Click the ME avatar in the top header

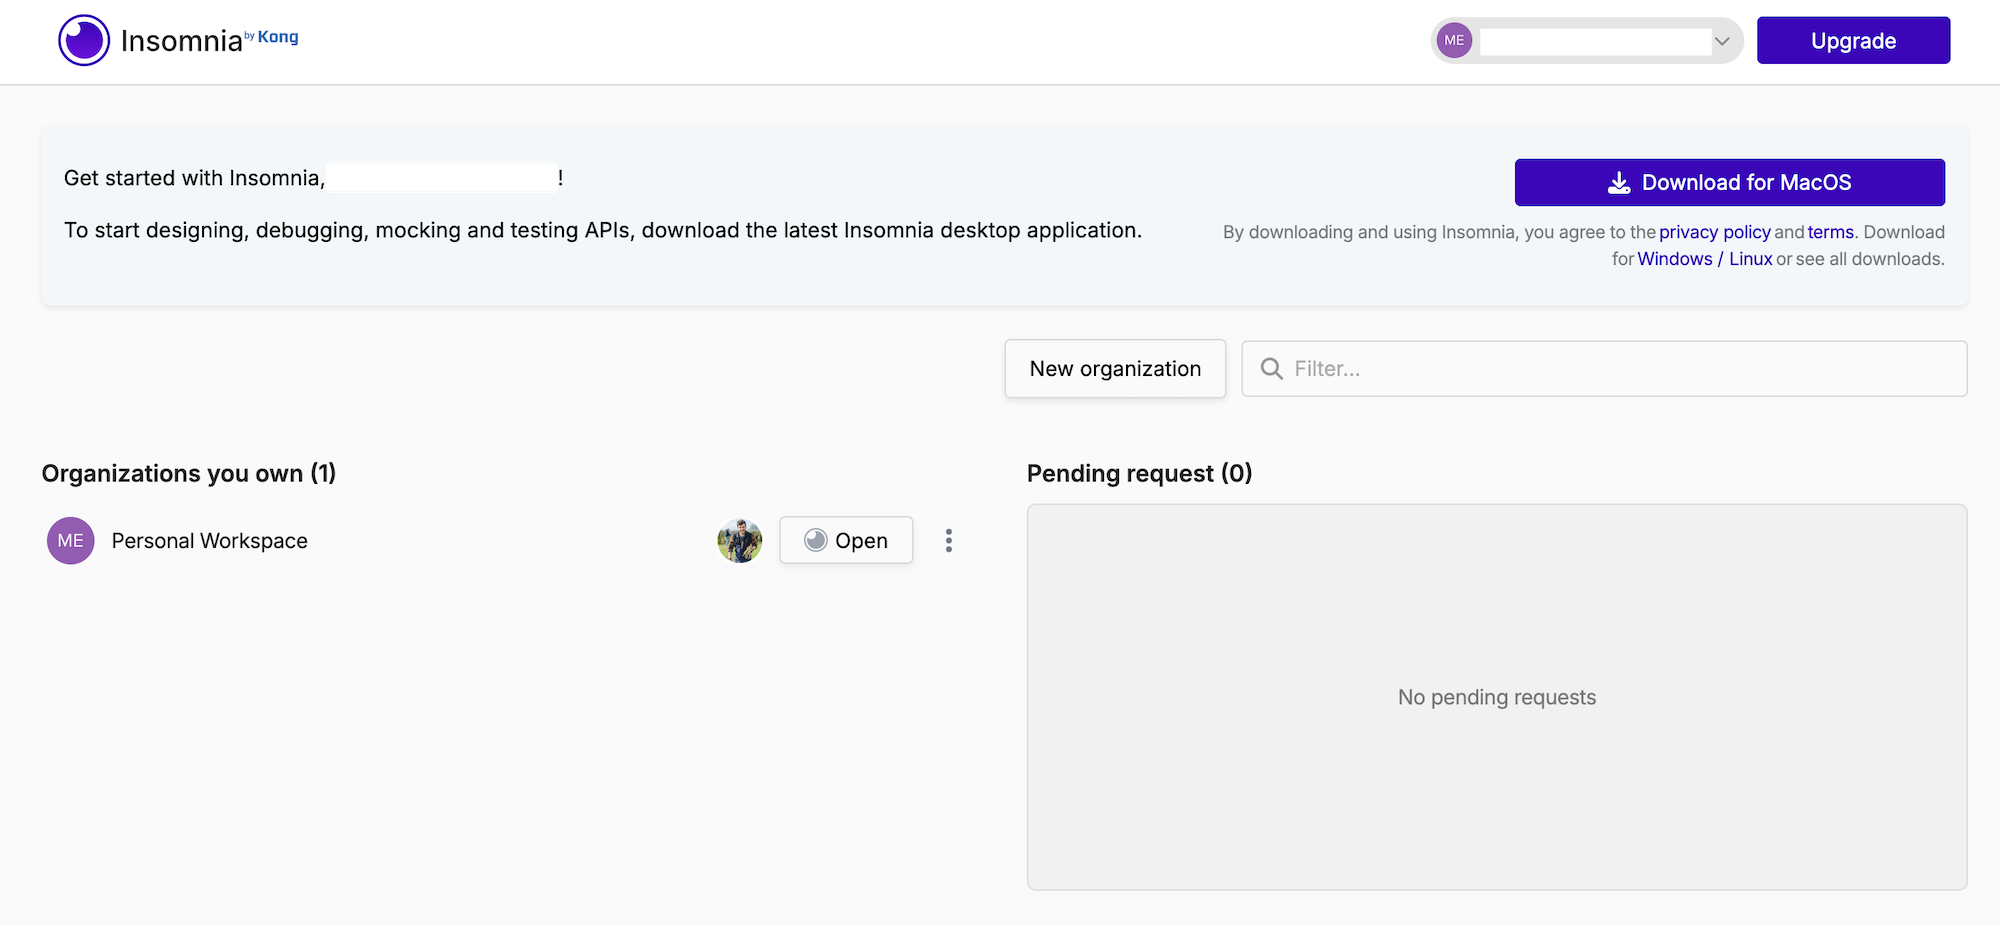1454,41
